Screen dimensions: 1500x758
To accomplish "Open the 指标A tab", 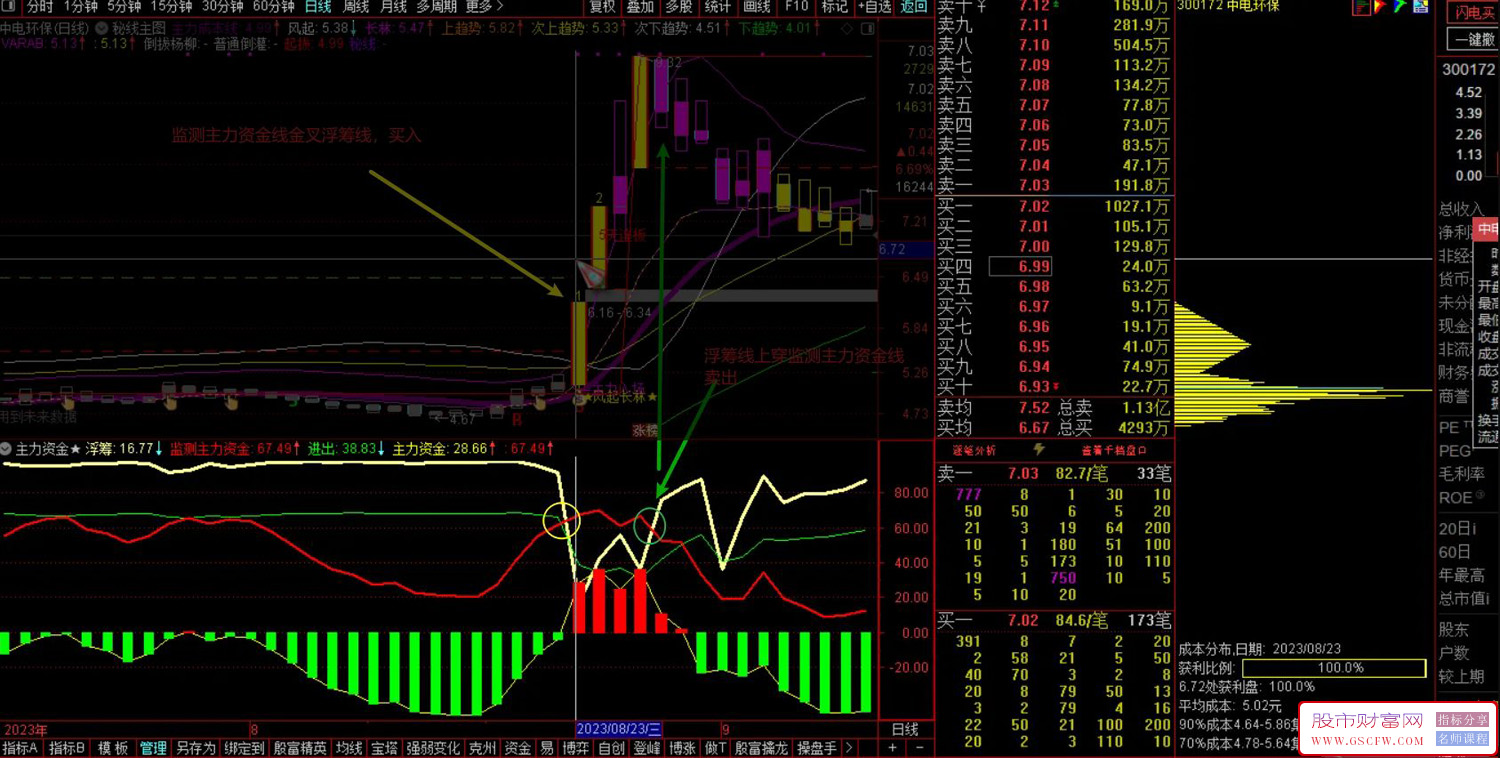I will click(21, 748).
